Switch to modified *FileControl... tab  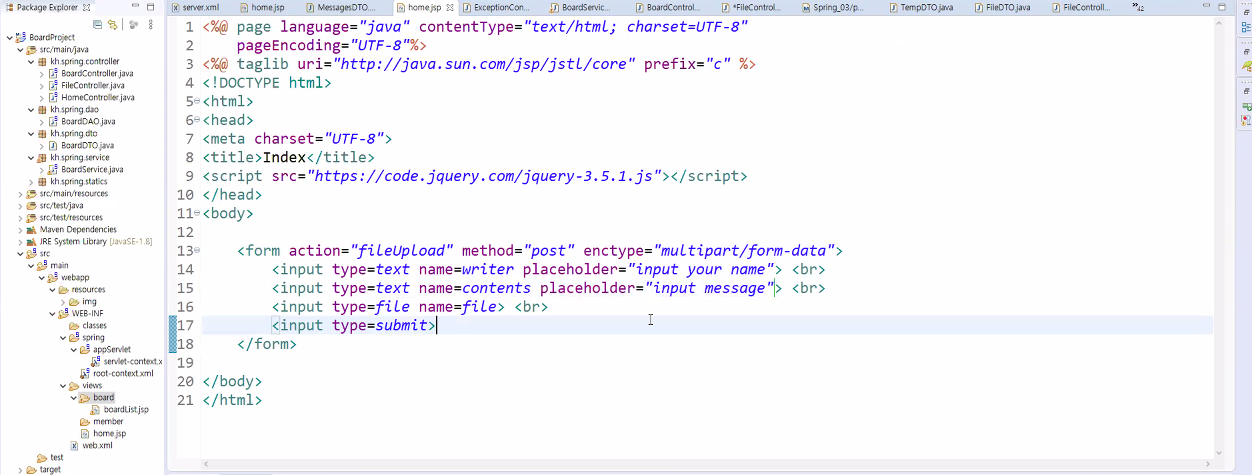[750, 7]
